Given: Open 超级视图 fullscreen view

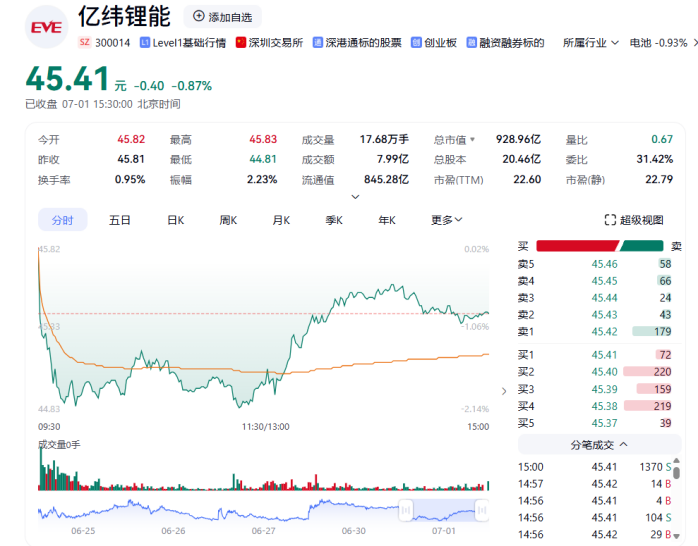Looking at the screenshot, I should [634, 220].
